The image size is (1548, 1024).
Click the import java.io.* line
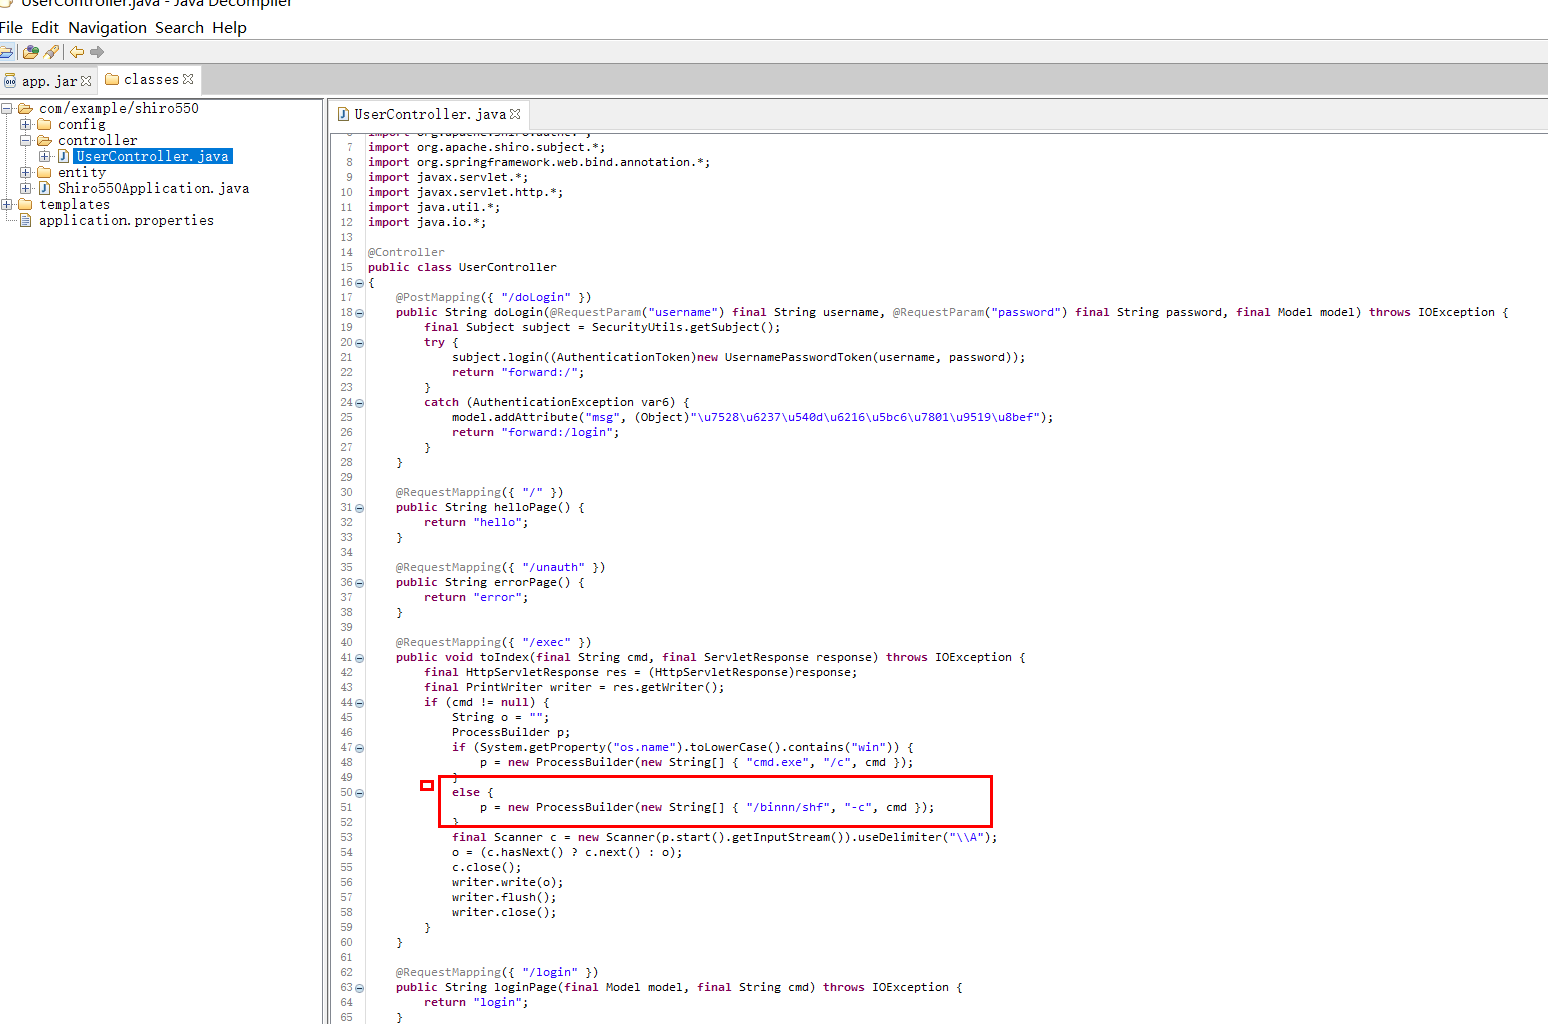pyautogui.click(x=427, y=222)
